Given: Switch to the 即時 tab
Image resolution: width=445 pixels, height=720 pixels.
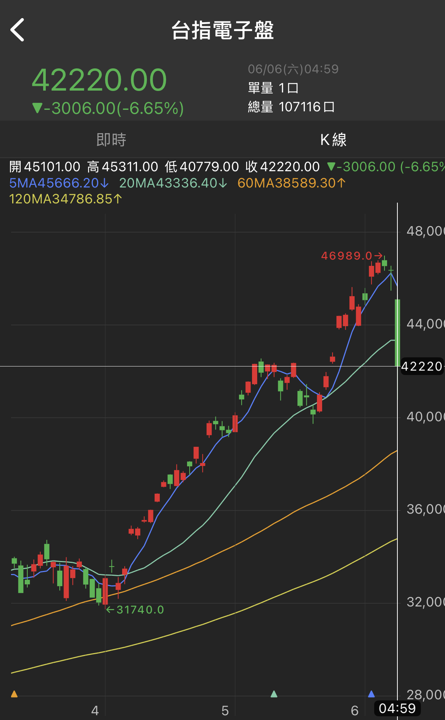Looking at the screenshot, I should point(111,140).
